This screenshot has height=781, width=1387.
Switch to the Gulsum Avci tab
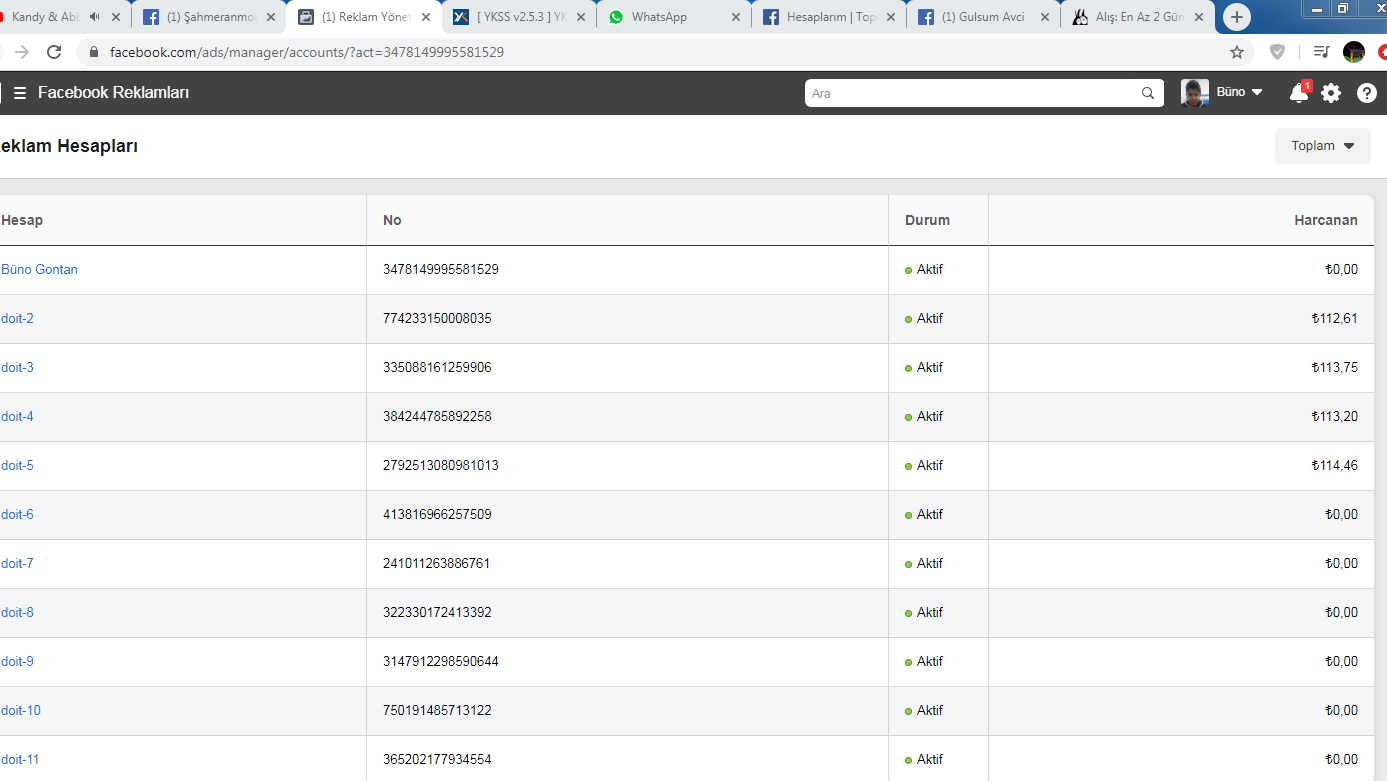pos(985,17)
